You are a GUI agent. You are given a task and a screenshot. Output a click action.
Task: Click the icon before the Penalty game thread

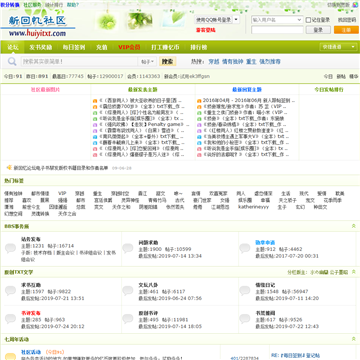pyautogui.click(x=95, y=125)
